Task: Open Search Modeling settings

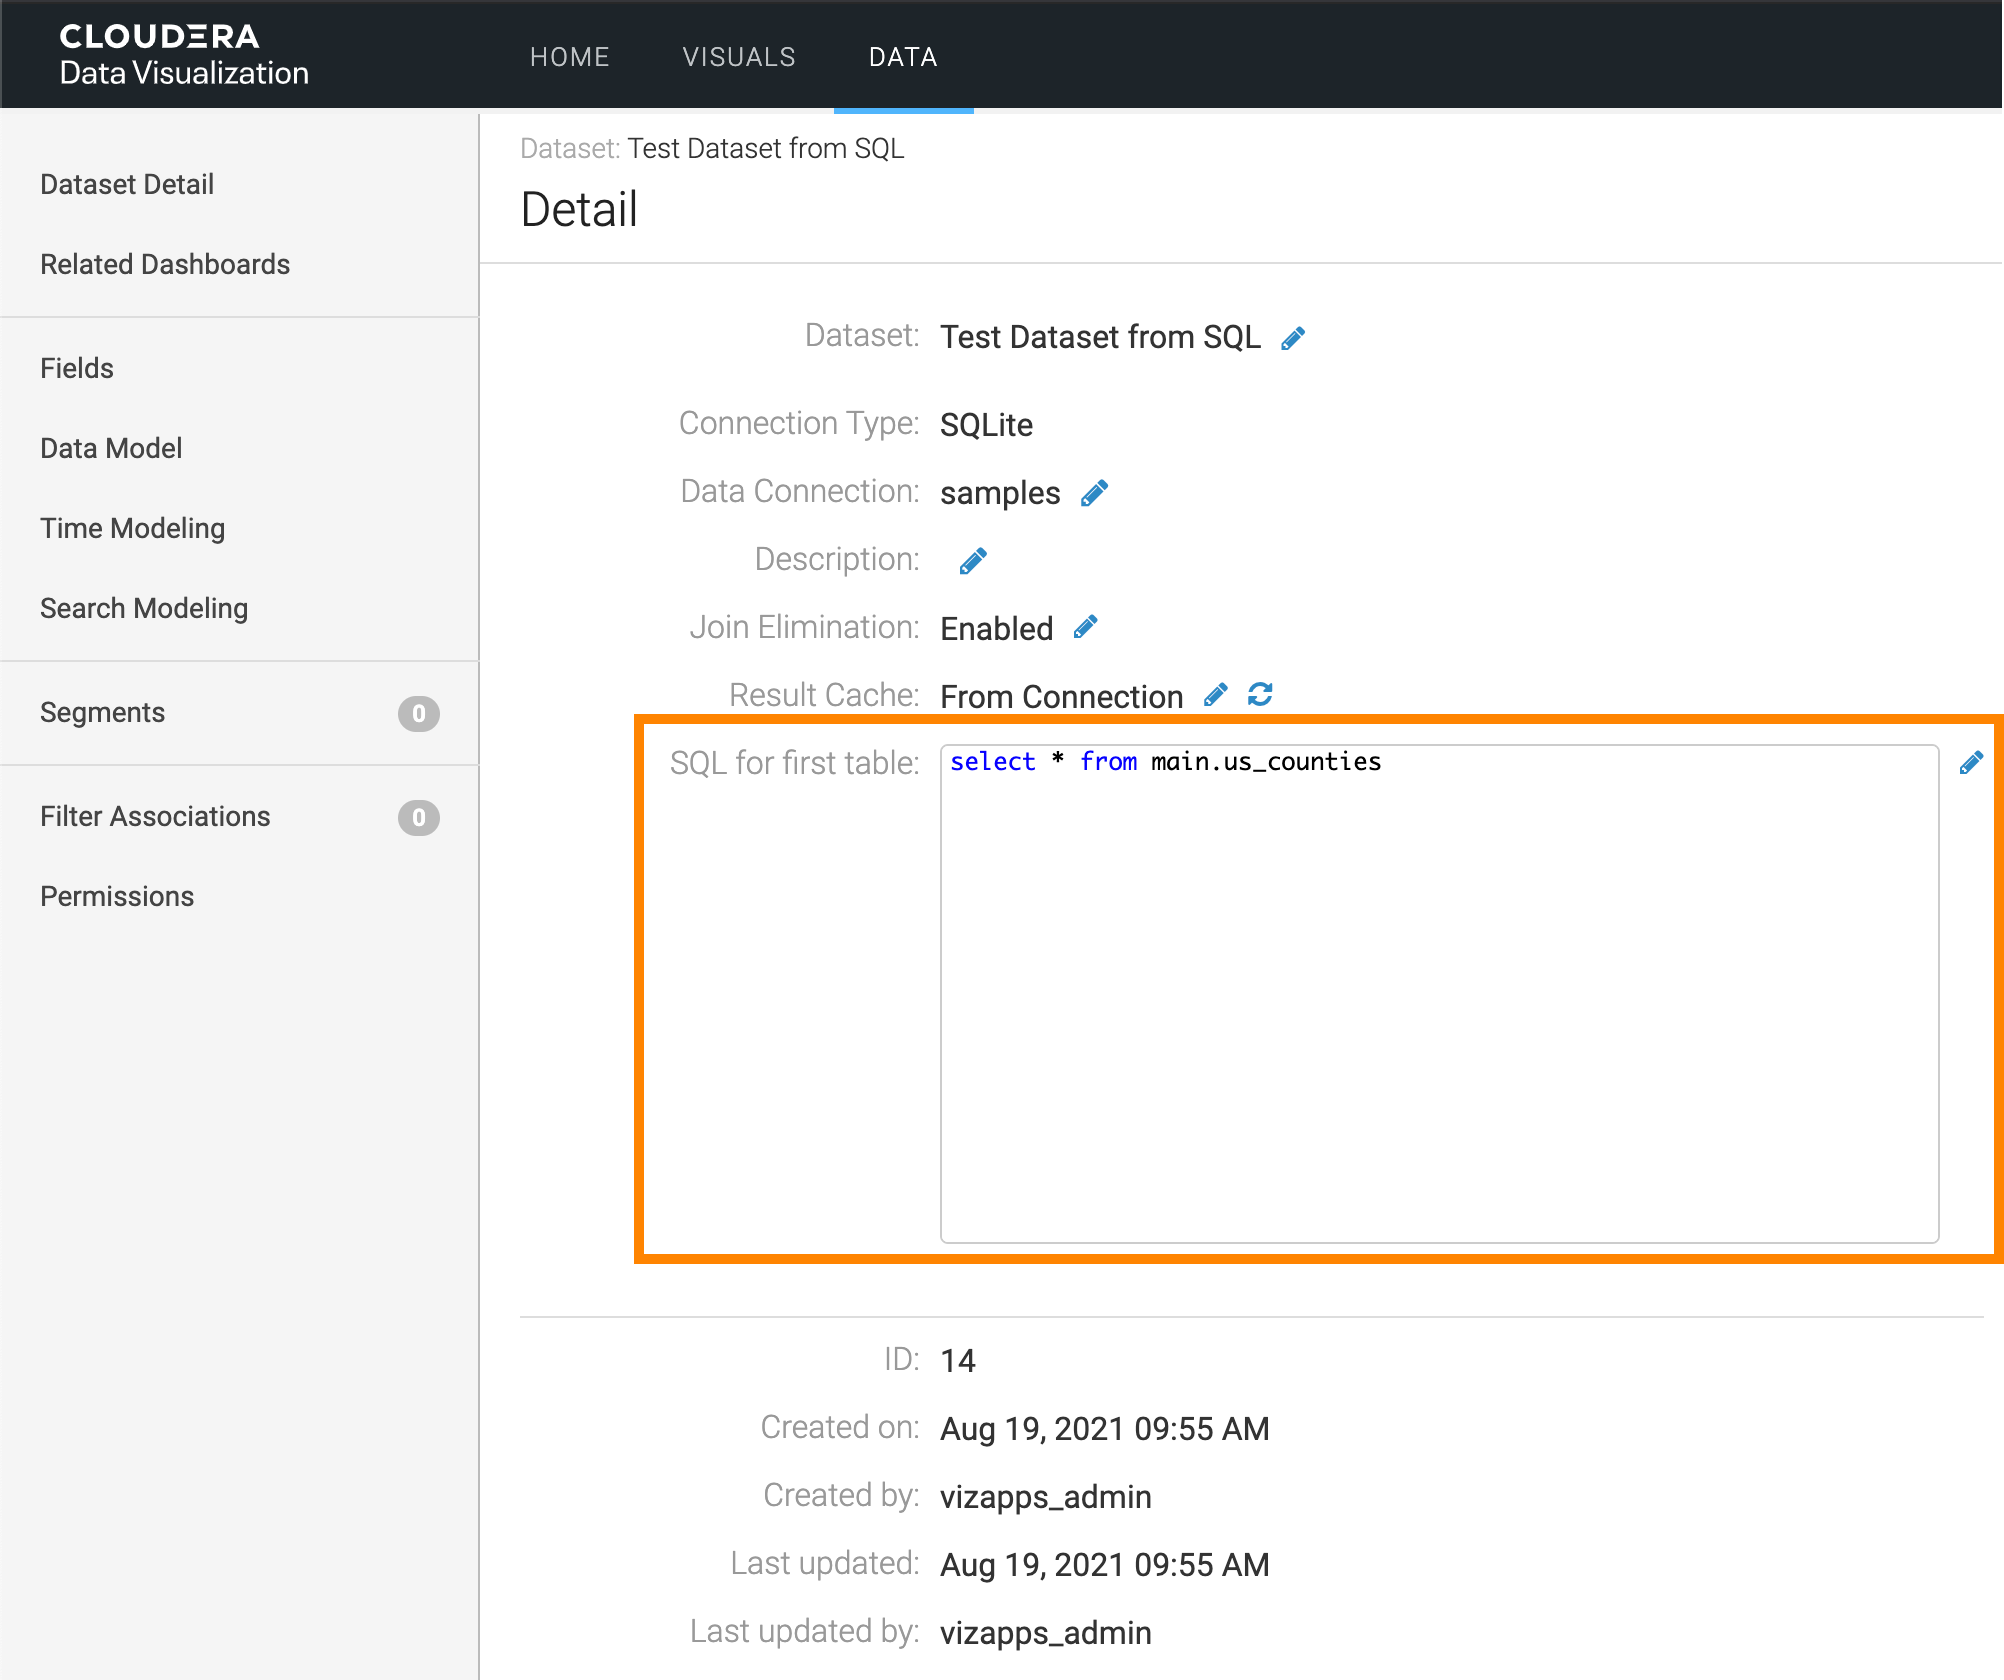Action: (x=144, y=608)
